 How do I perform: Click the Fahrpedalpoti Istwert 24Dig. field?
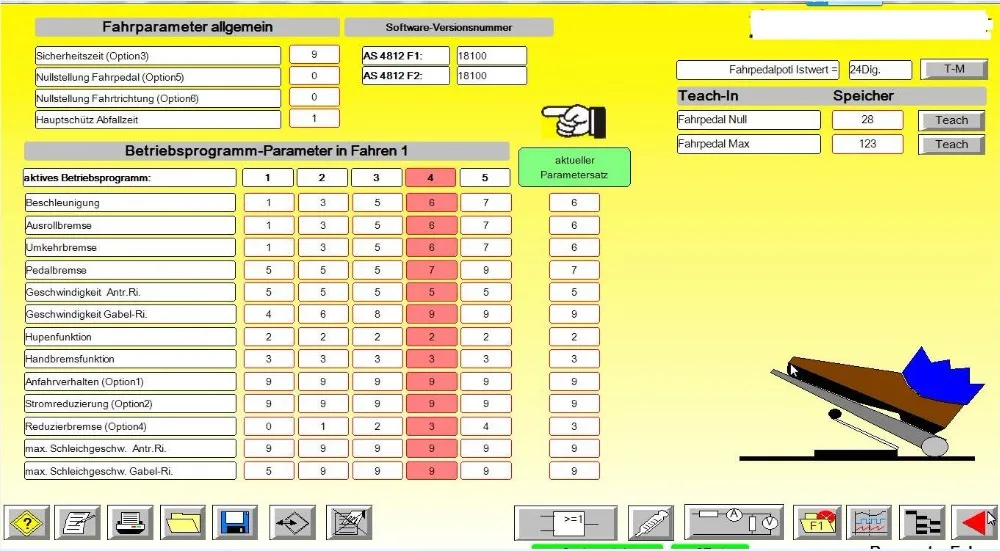880,70
